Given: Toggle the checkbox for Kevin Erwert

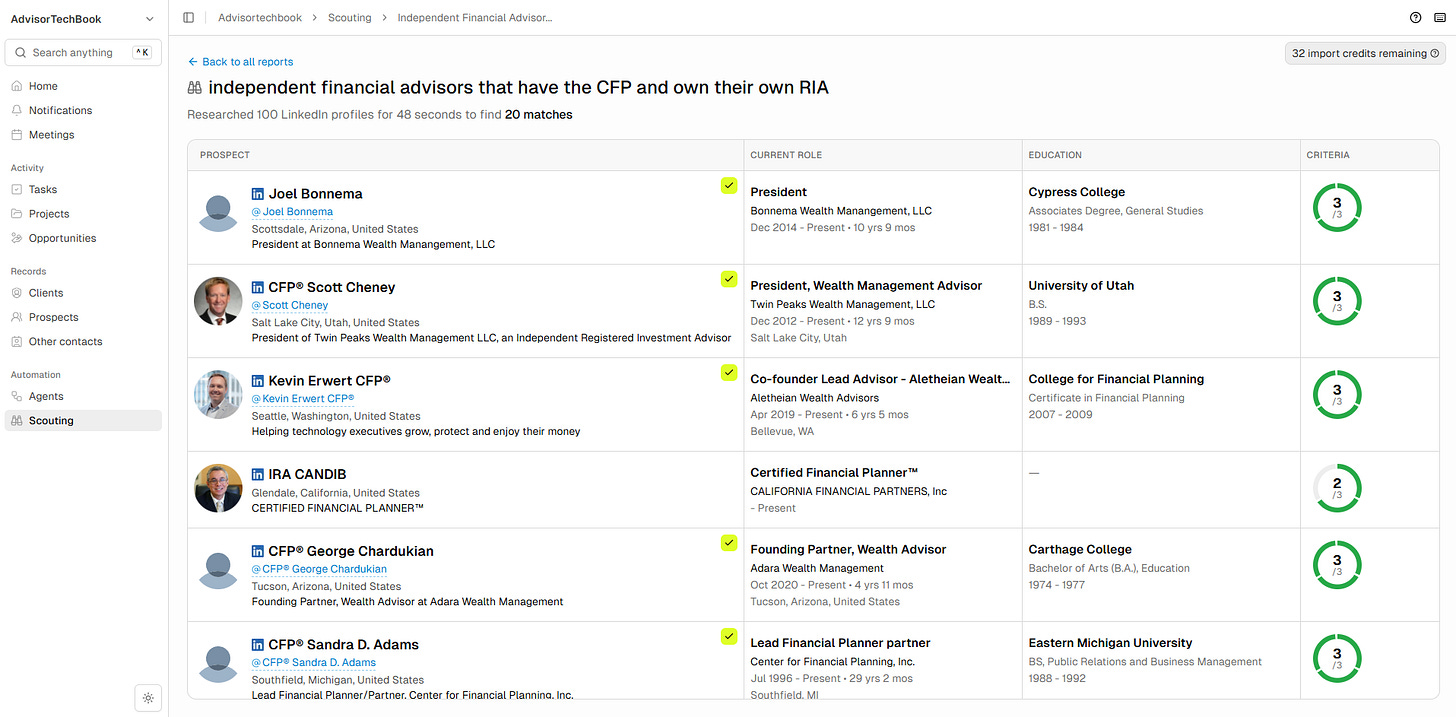Looking at the screenshot, I should point(729,373).
